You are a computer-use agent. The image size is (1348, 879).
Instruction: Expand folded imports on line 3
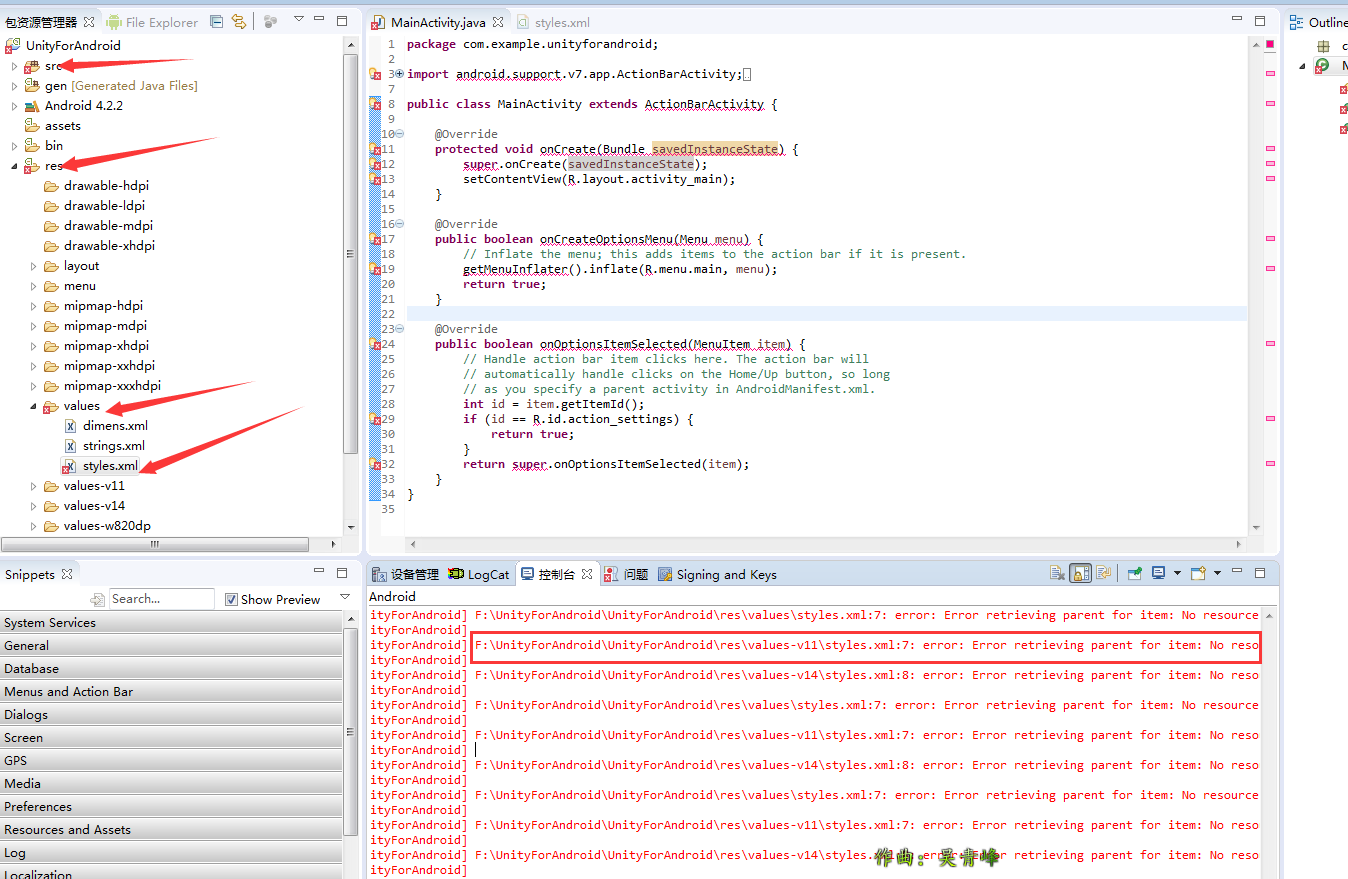pyautogui.click(x=400, y=74)
